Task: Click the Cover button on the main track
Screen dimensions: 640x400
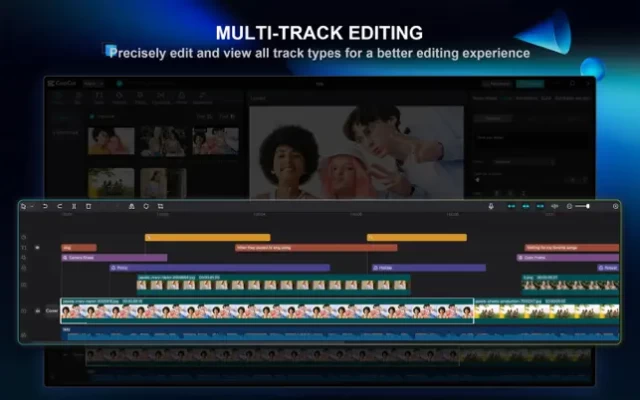Action: [x=51, y=310]
